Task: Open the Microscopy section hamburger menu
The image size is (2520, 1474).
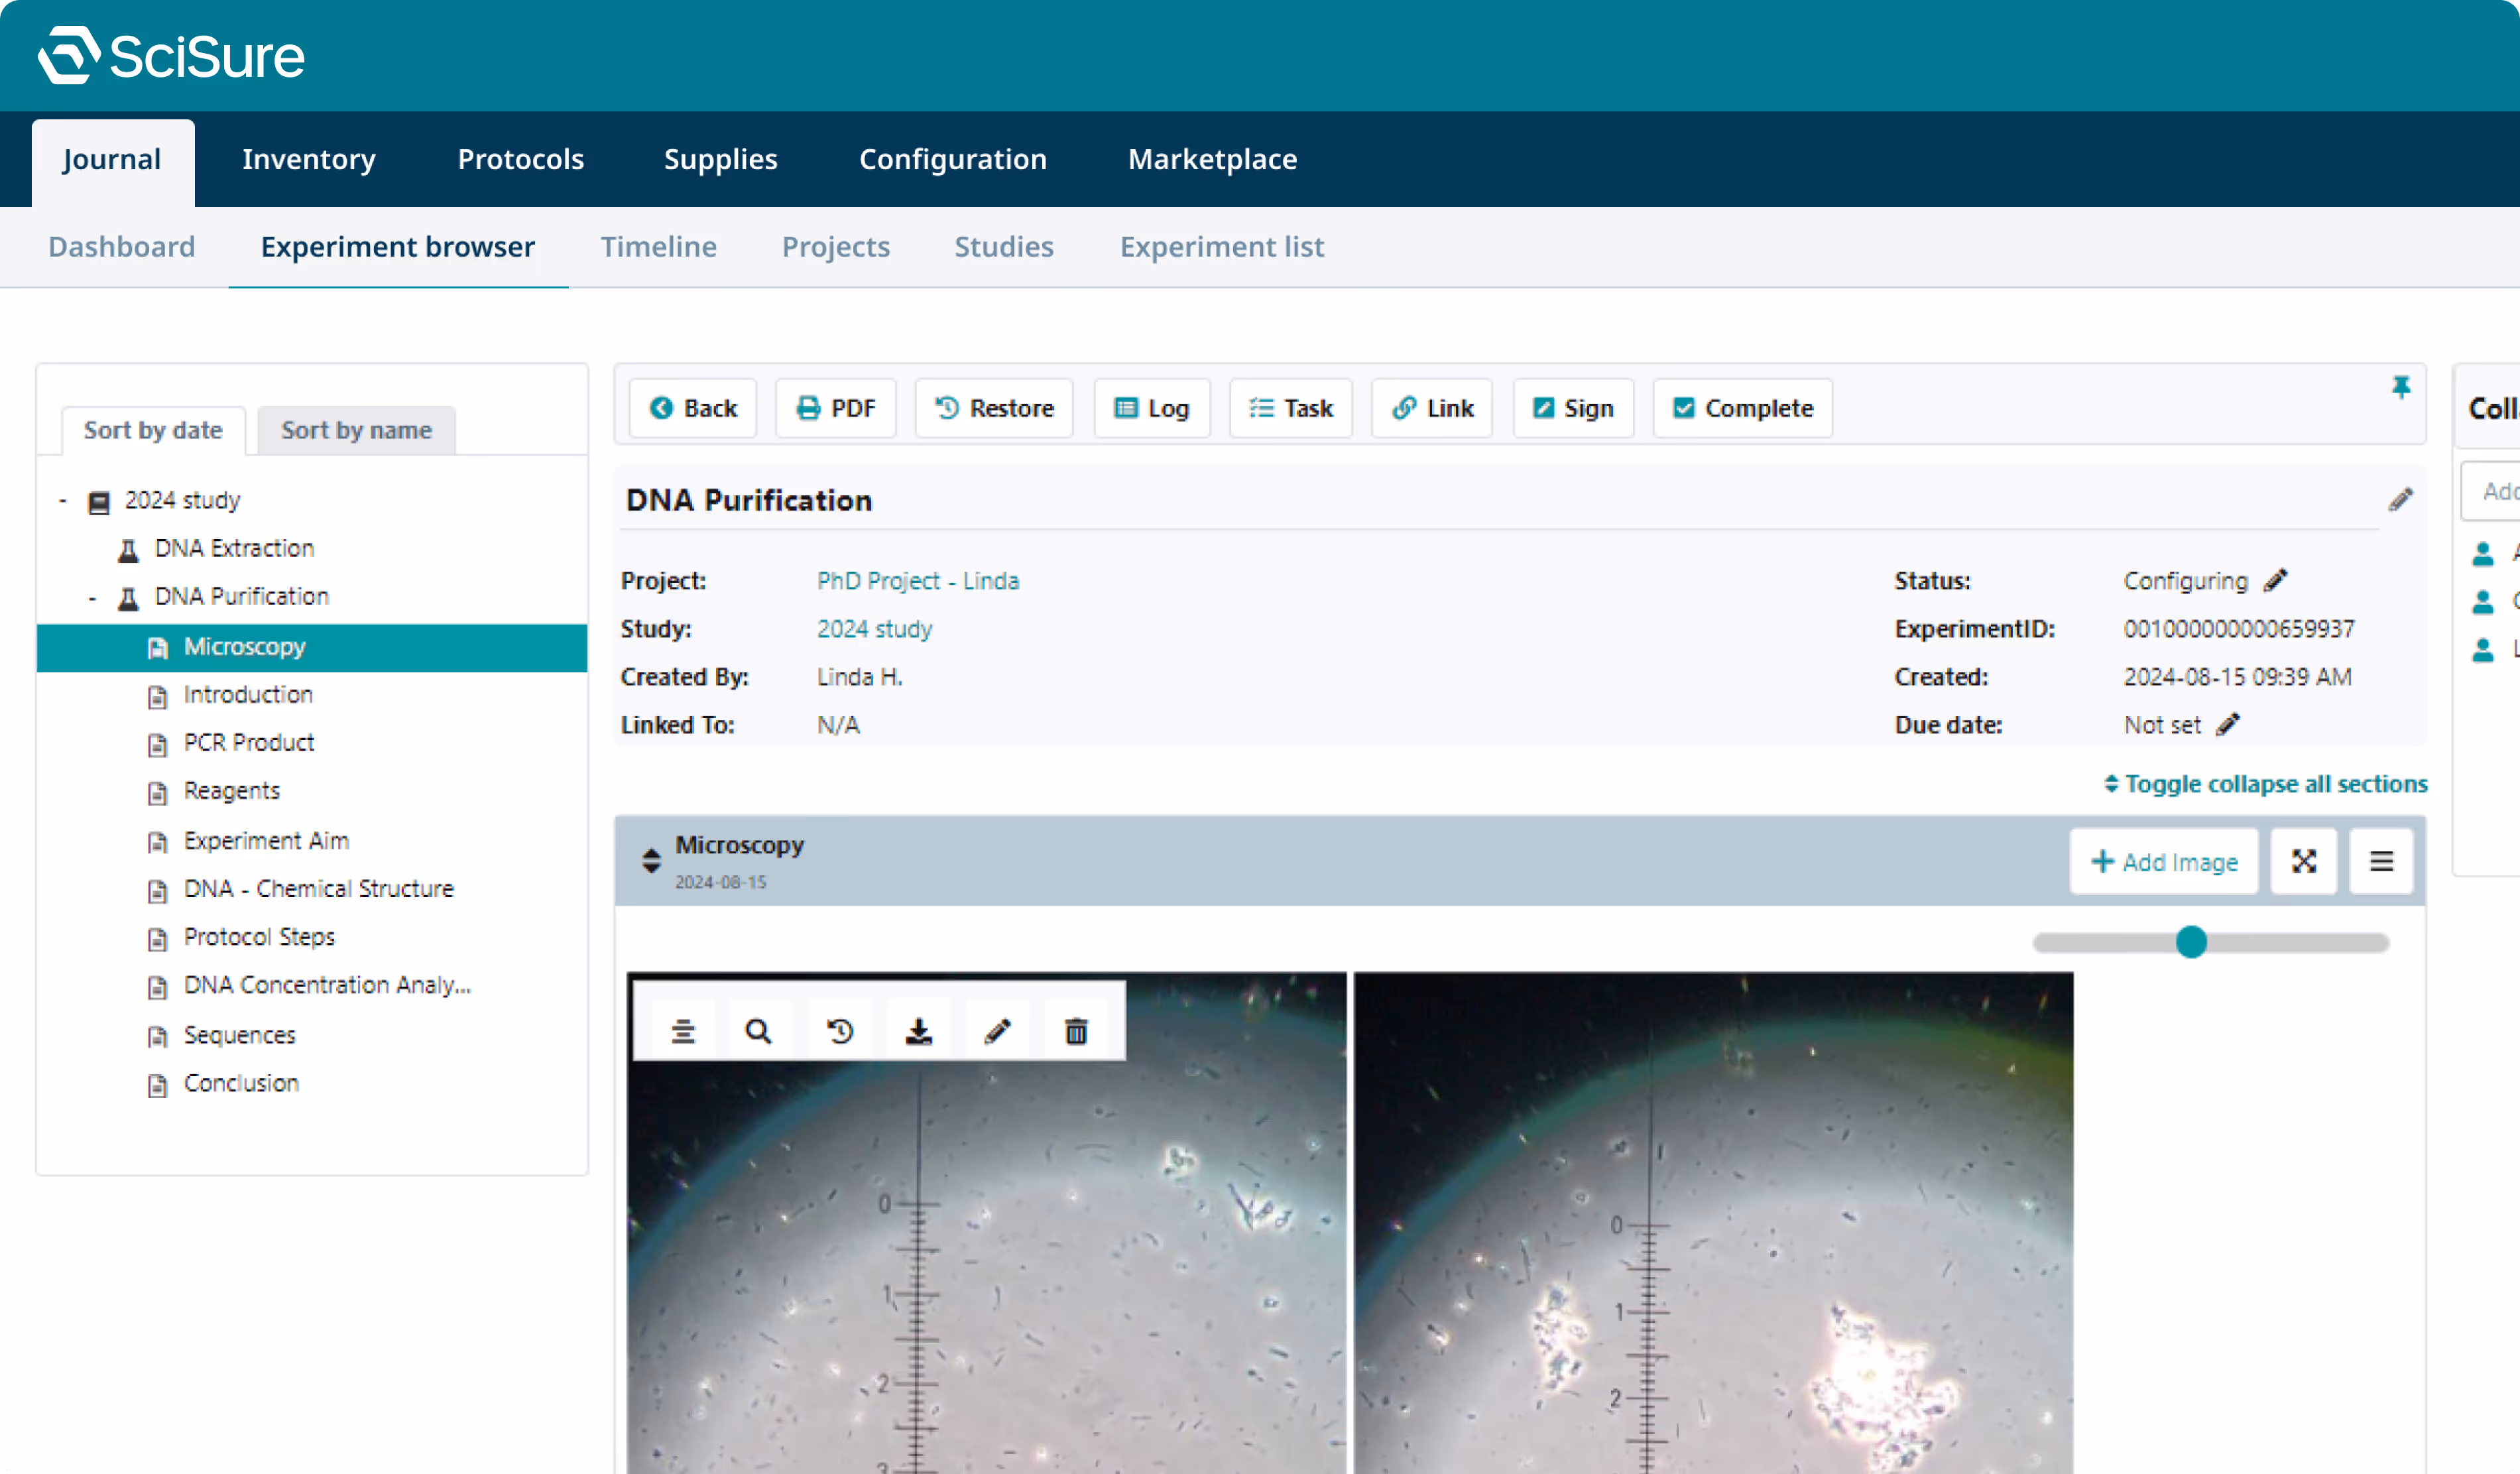Action: pyautogui.click(x=2381, y=861)
